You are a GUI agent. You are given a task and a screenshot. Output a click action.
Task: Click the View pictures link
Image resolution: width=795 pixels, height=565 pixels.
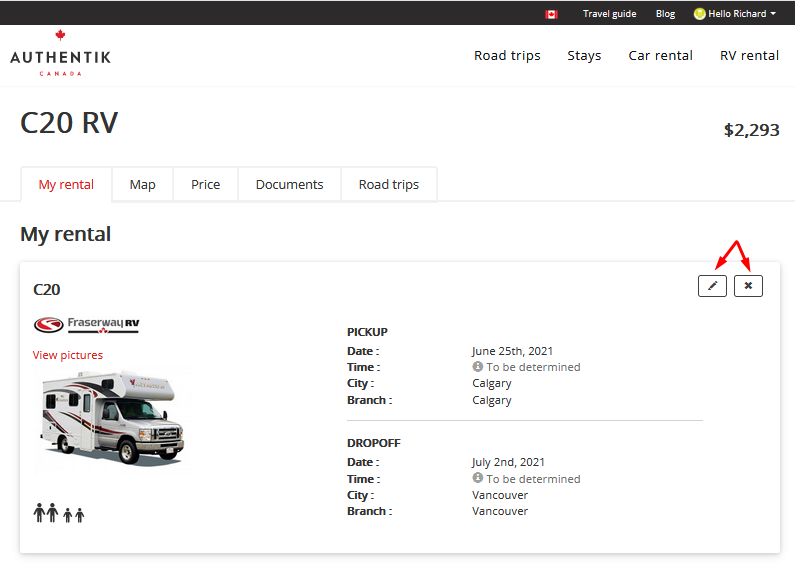[x=67, y=355]
